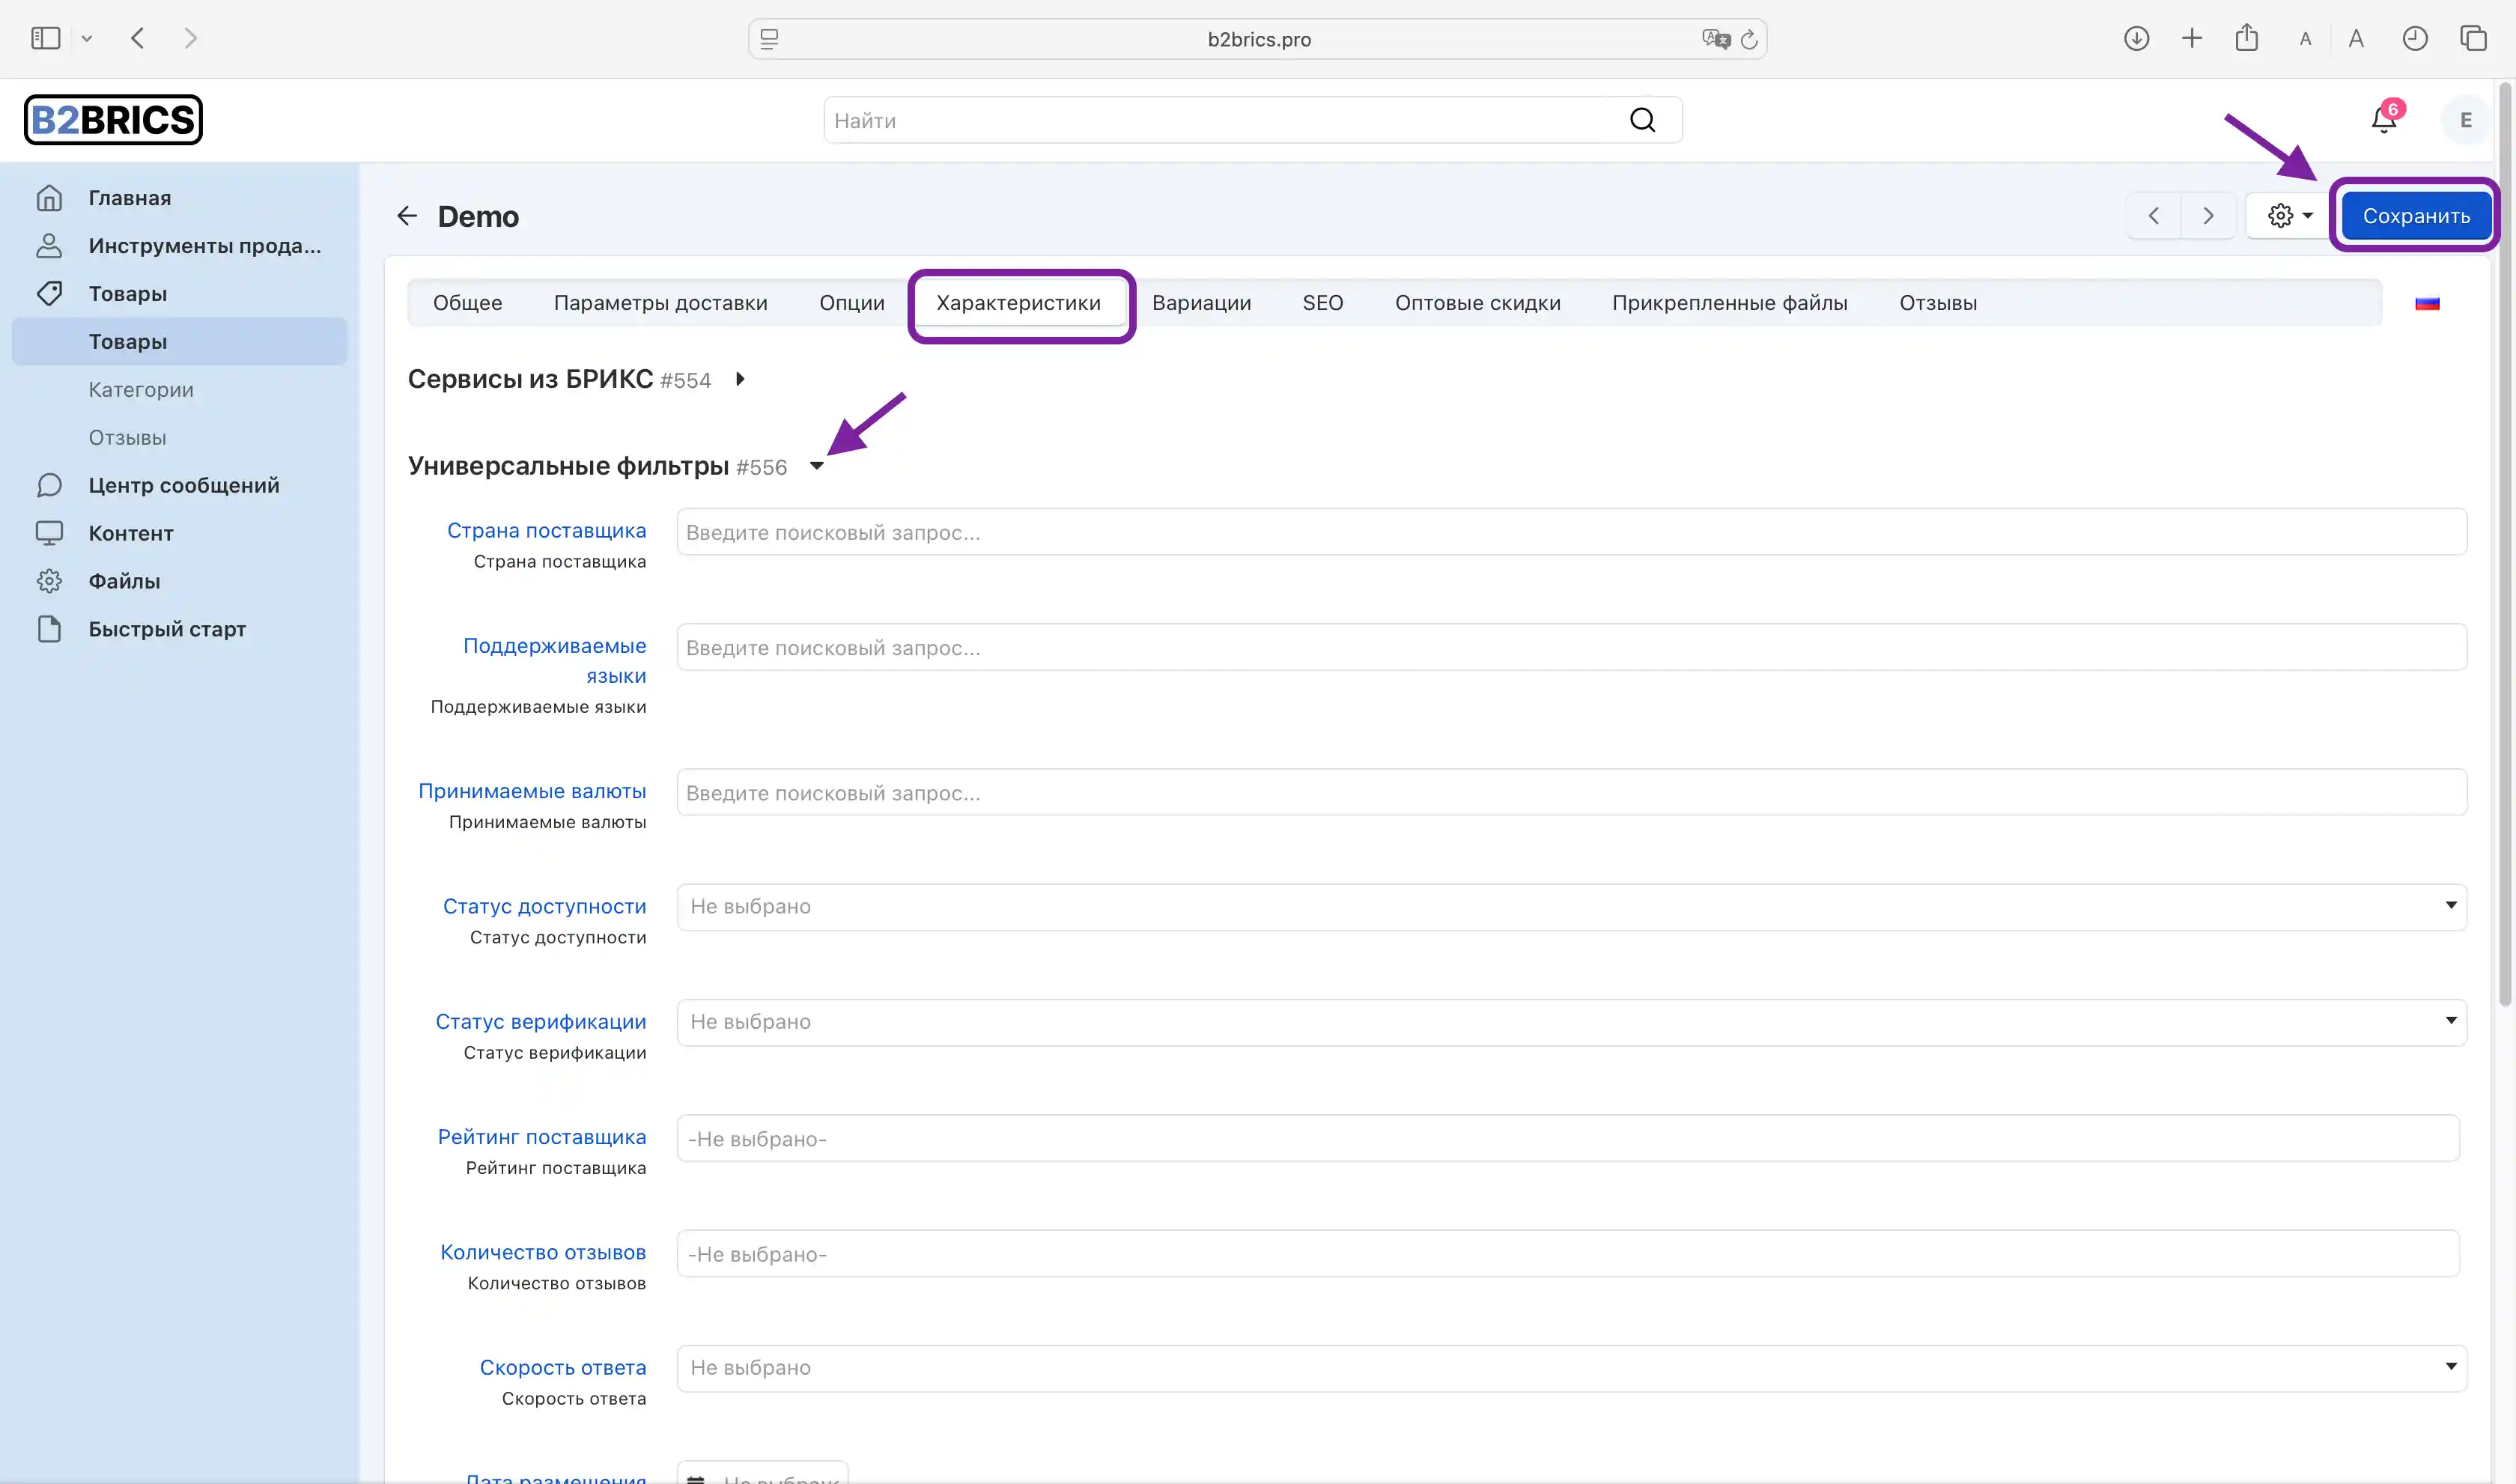Open notifications bell
This screenshot has height=1484, width=2516.
[2384, 120]
